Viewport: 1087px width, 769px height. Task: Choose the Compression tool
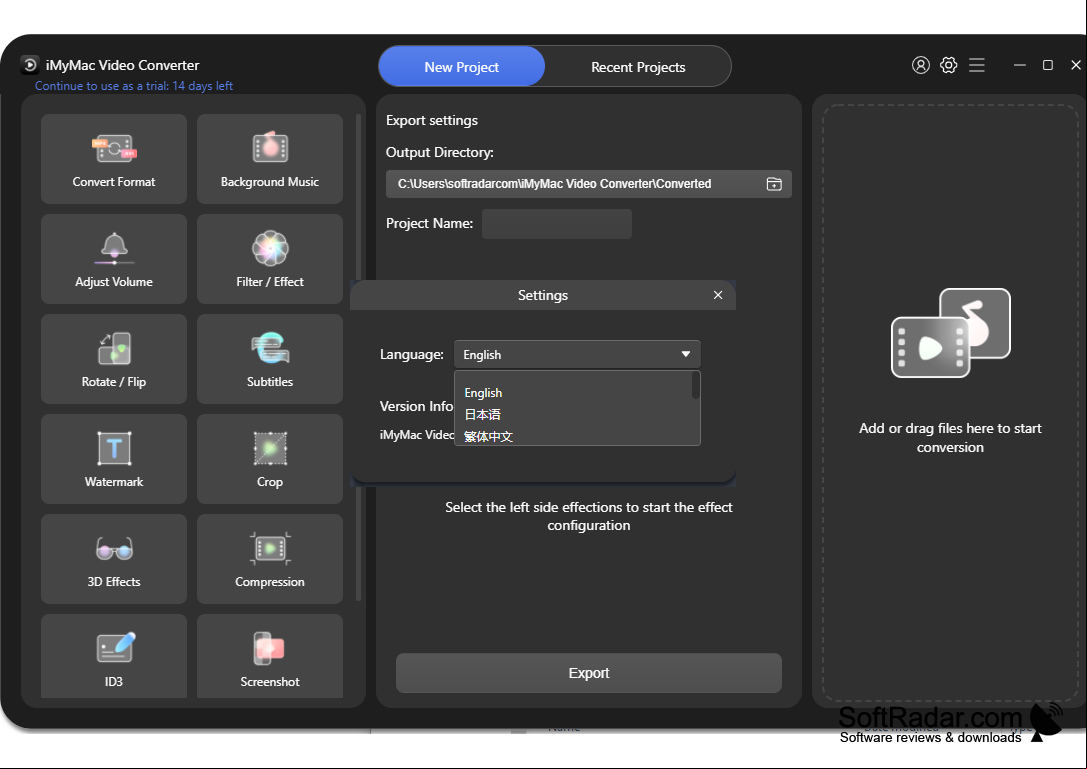click(x=270, y=558)
